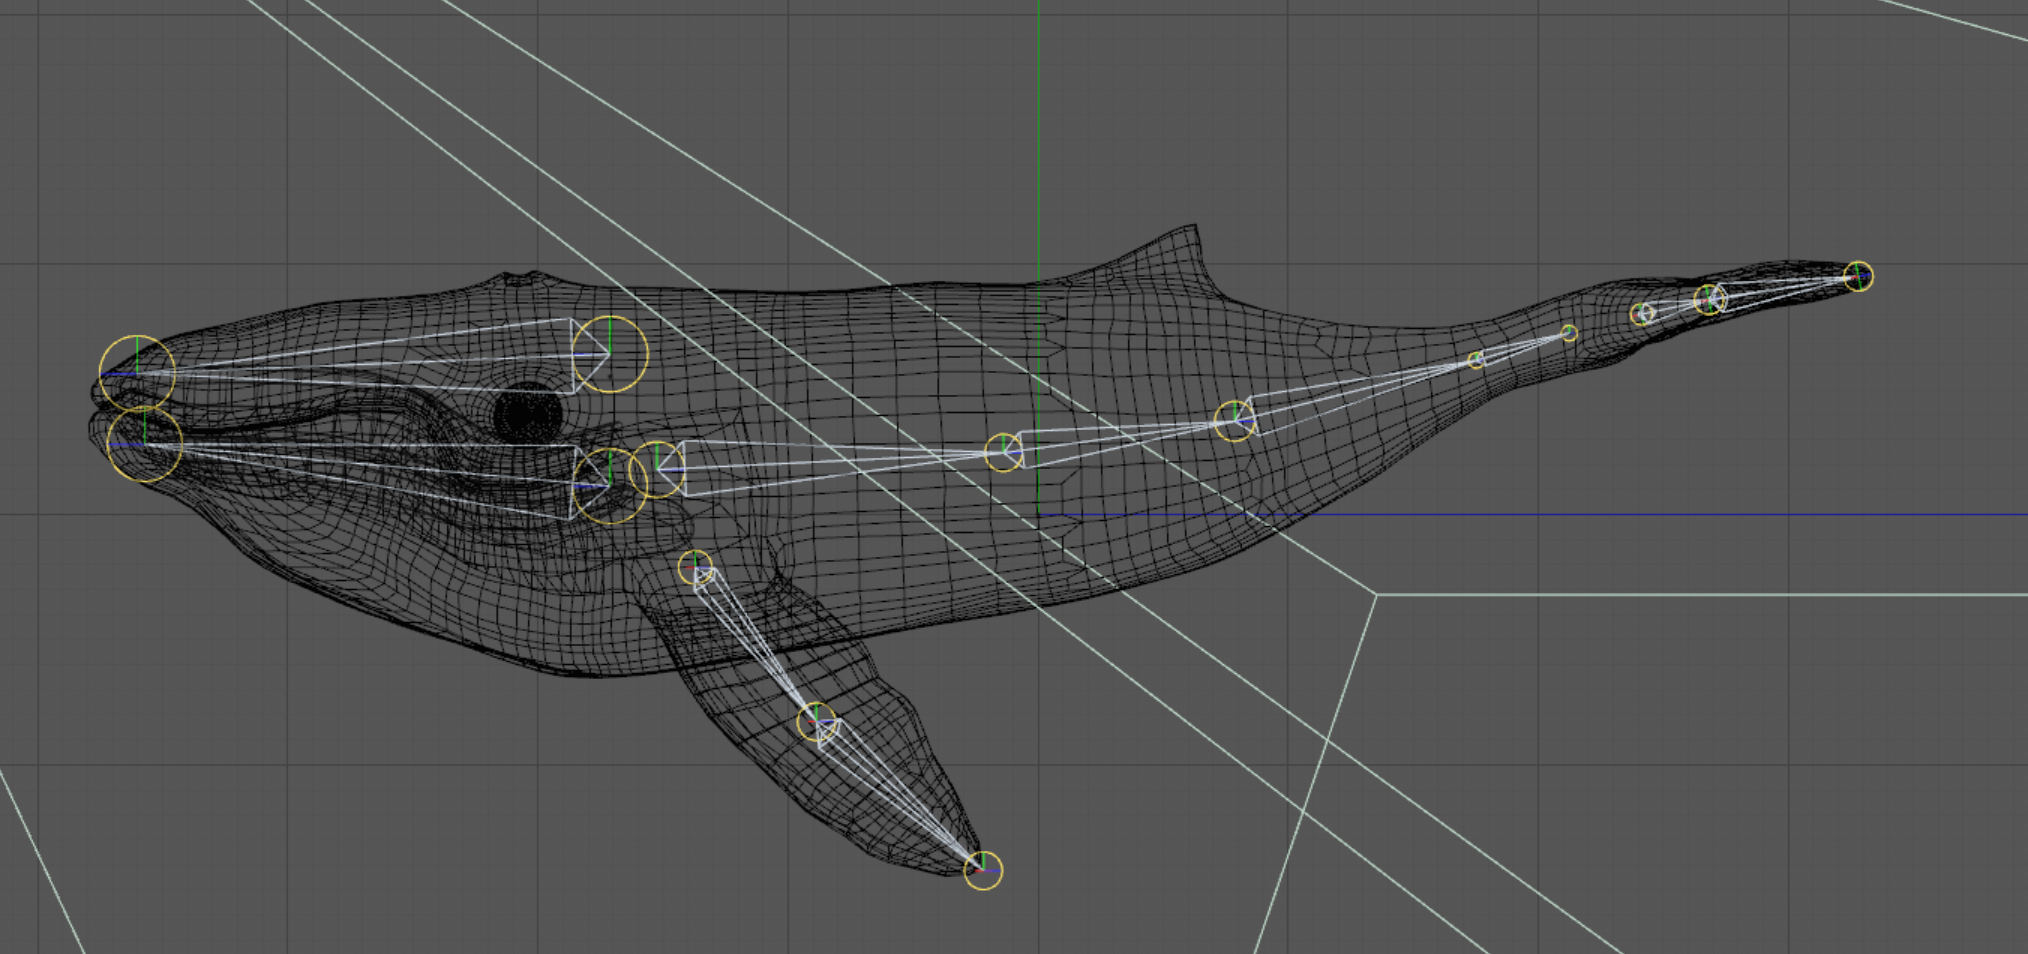Click the large upper head joint circle
Screen dimensions: 2028x954
610,353
